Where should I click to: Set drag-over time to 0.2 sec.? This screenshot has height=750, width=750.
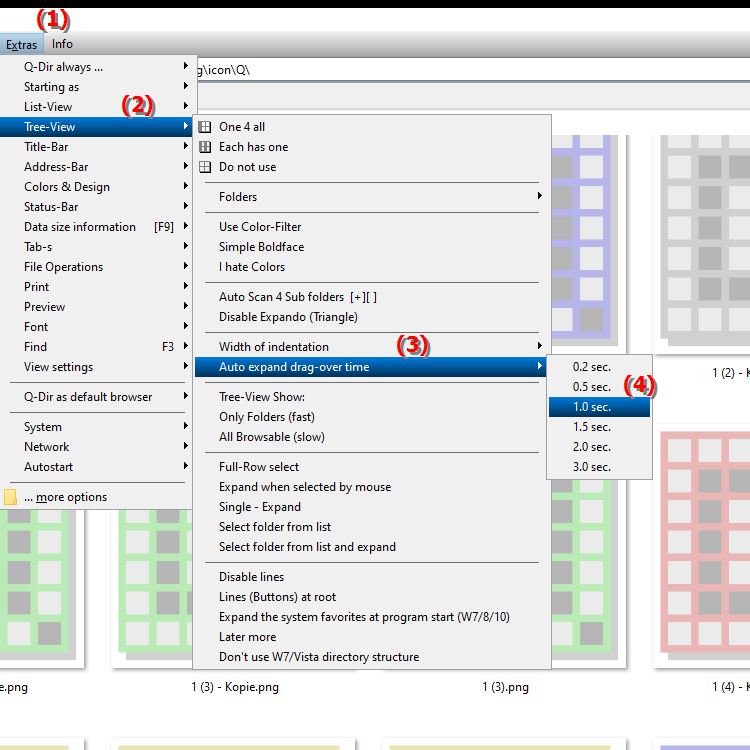pos(599,367)
